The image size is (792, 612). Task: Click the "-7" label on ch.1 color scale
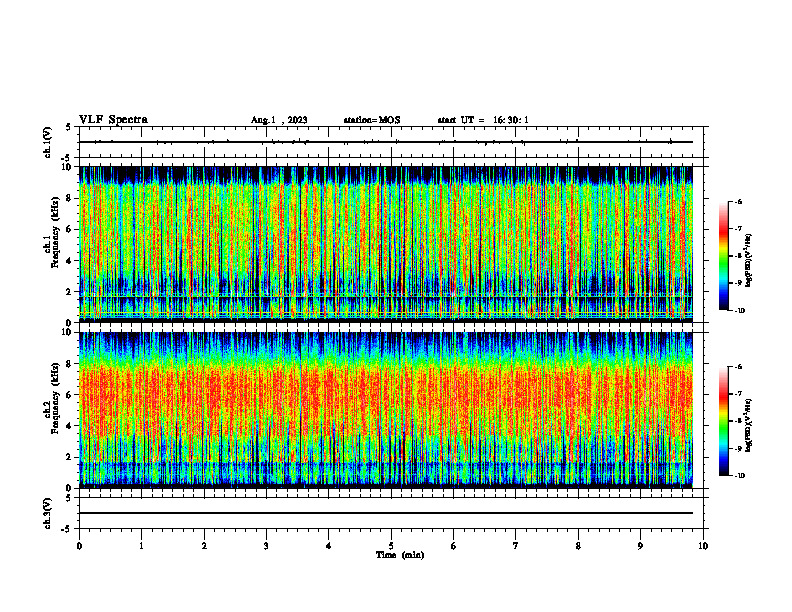click(x=738, y=229)
